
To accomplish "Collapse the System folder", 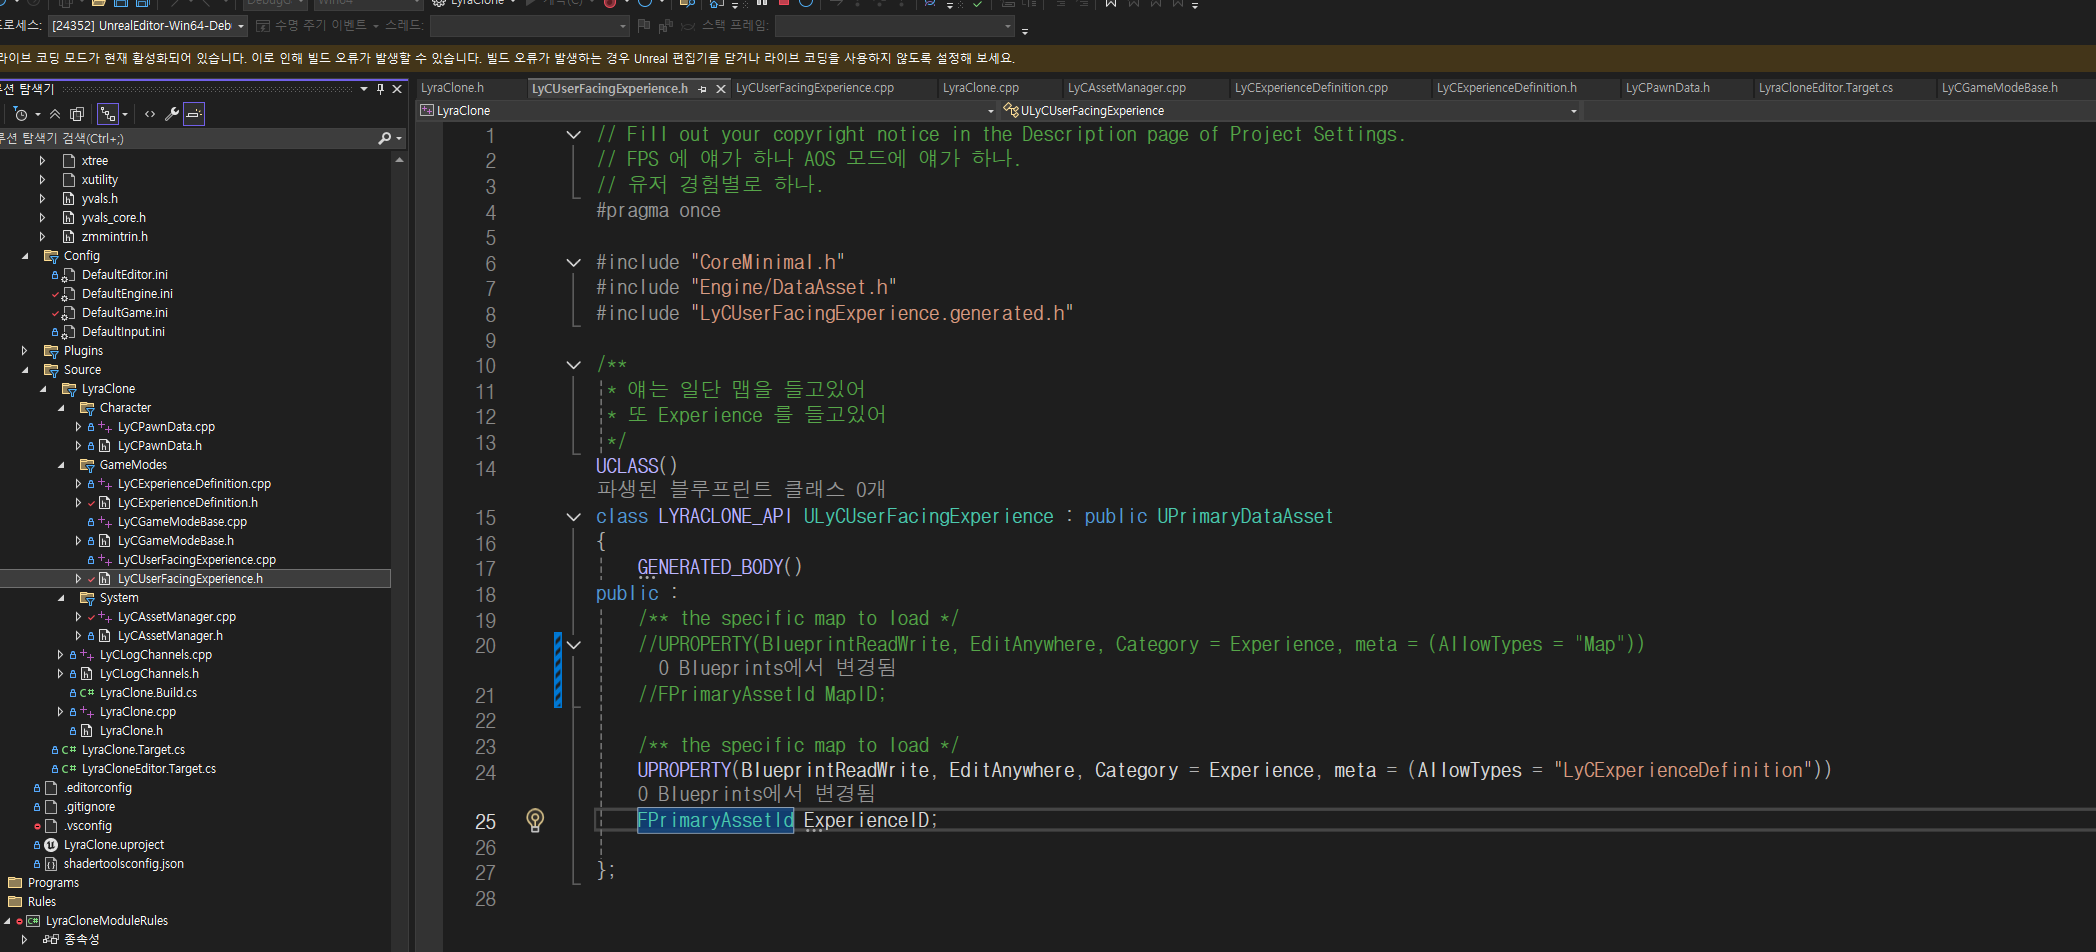I will tap(61, 598).
